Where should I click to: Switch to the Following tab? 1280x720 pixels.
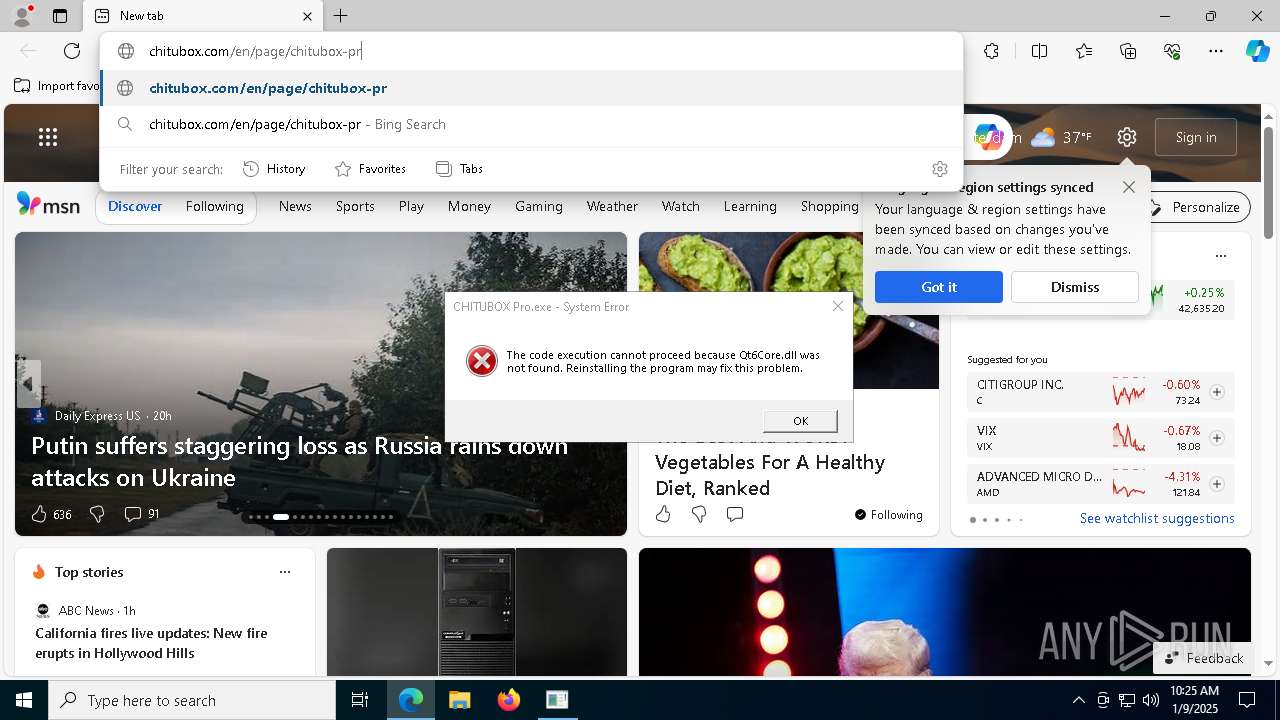click(215, 206)
